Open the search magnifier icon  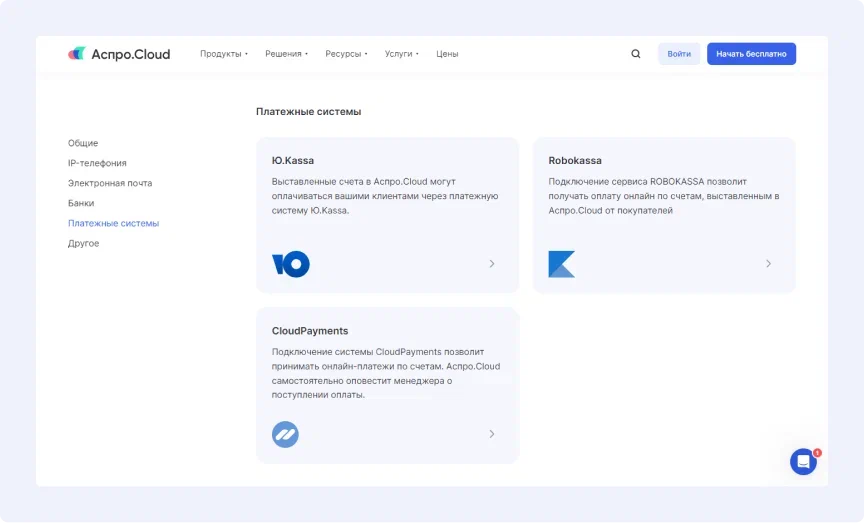(635, 53)
